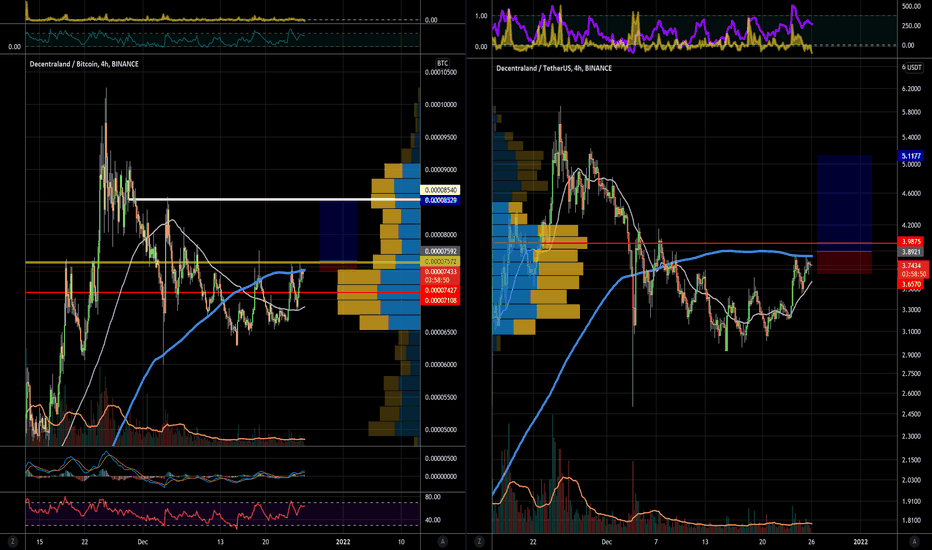The width and height of the screenshot is (932, 550).
Task: Click the 0.00000500 MACD scale value
Action: pyautogui.click(x=440, y=458)
